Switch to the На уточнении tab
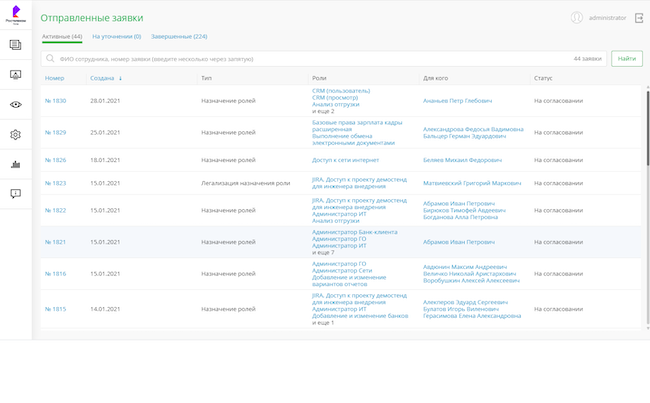Image resolution: width=650 pixels, height=403 pixels. click(x=116, y=36)
